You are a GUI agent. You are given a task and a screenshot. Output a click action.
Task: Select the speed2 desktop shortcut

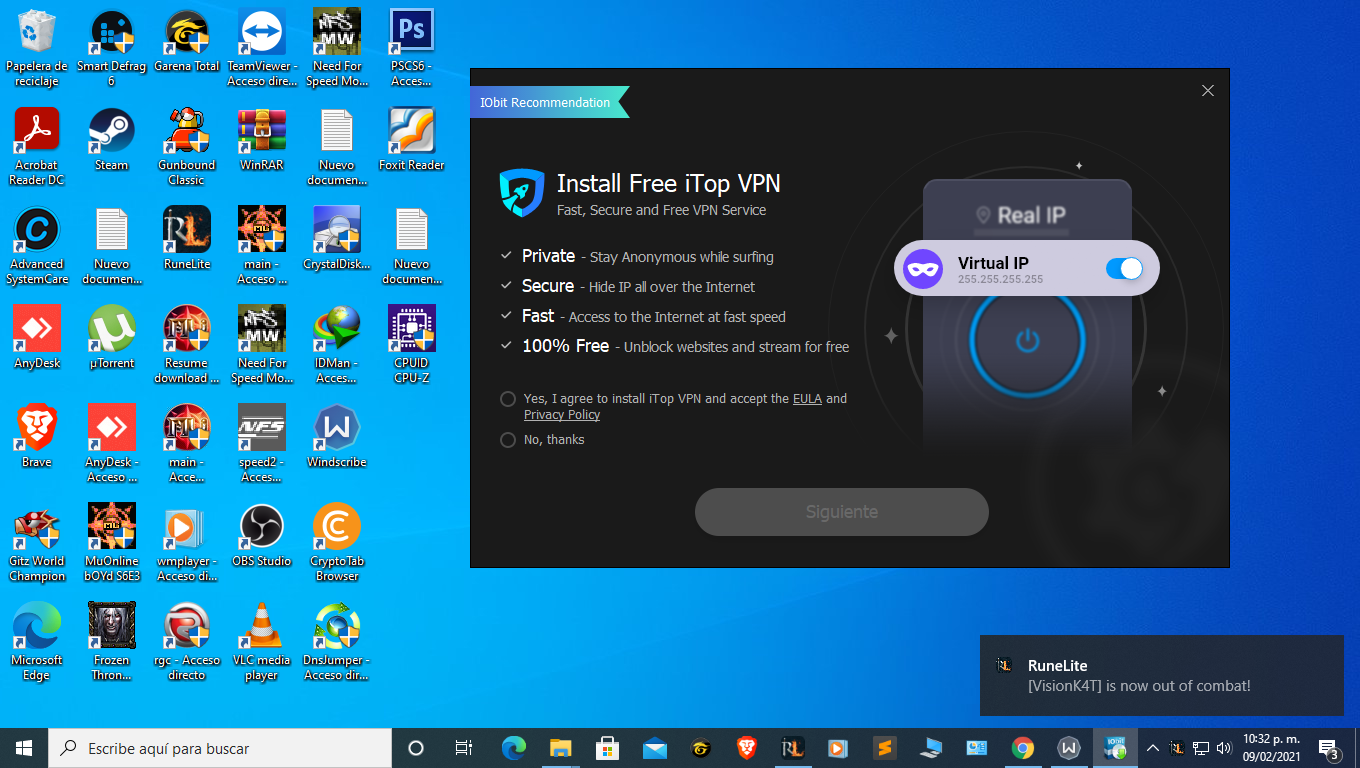tap(262, 444)
